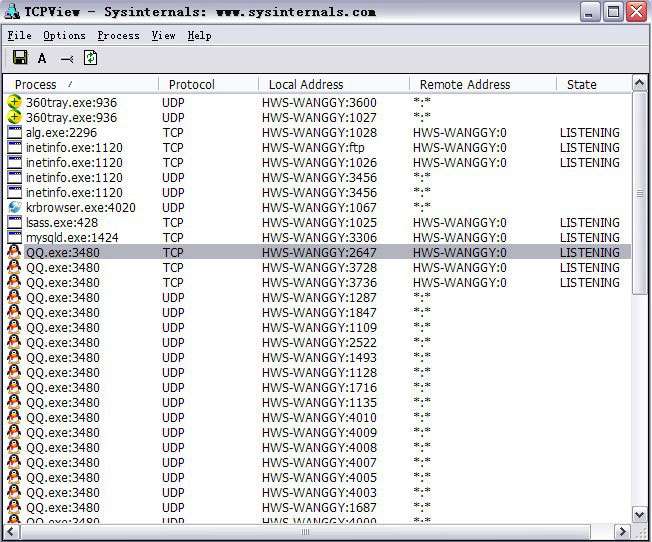Viewport: 652px width, 542px height.
Task: Click QQ penguin icon on the port 1716 row
Action: 14,387
